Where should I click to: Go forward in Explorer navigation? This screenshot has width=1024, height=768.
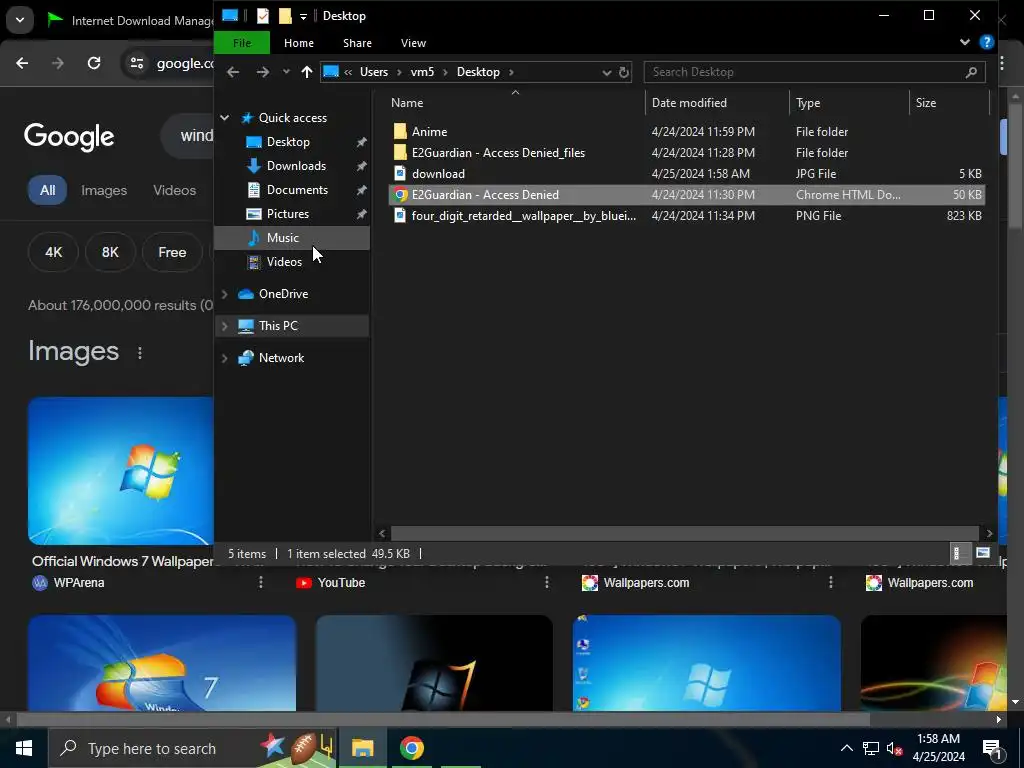click(263, 72)
